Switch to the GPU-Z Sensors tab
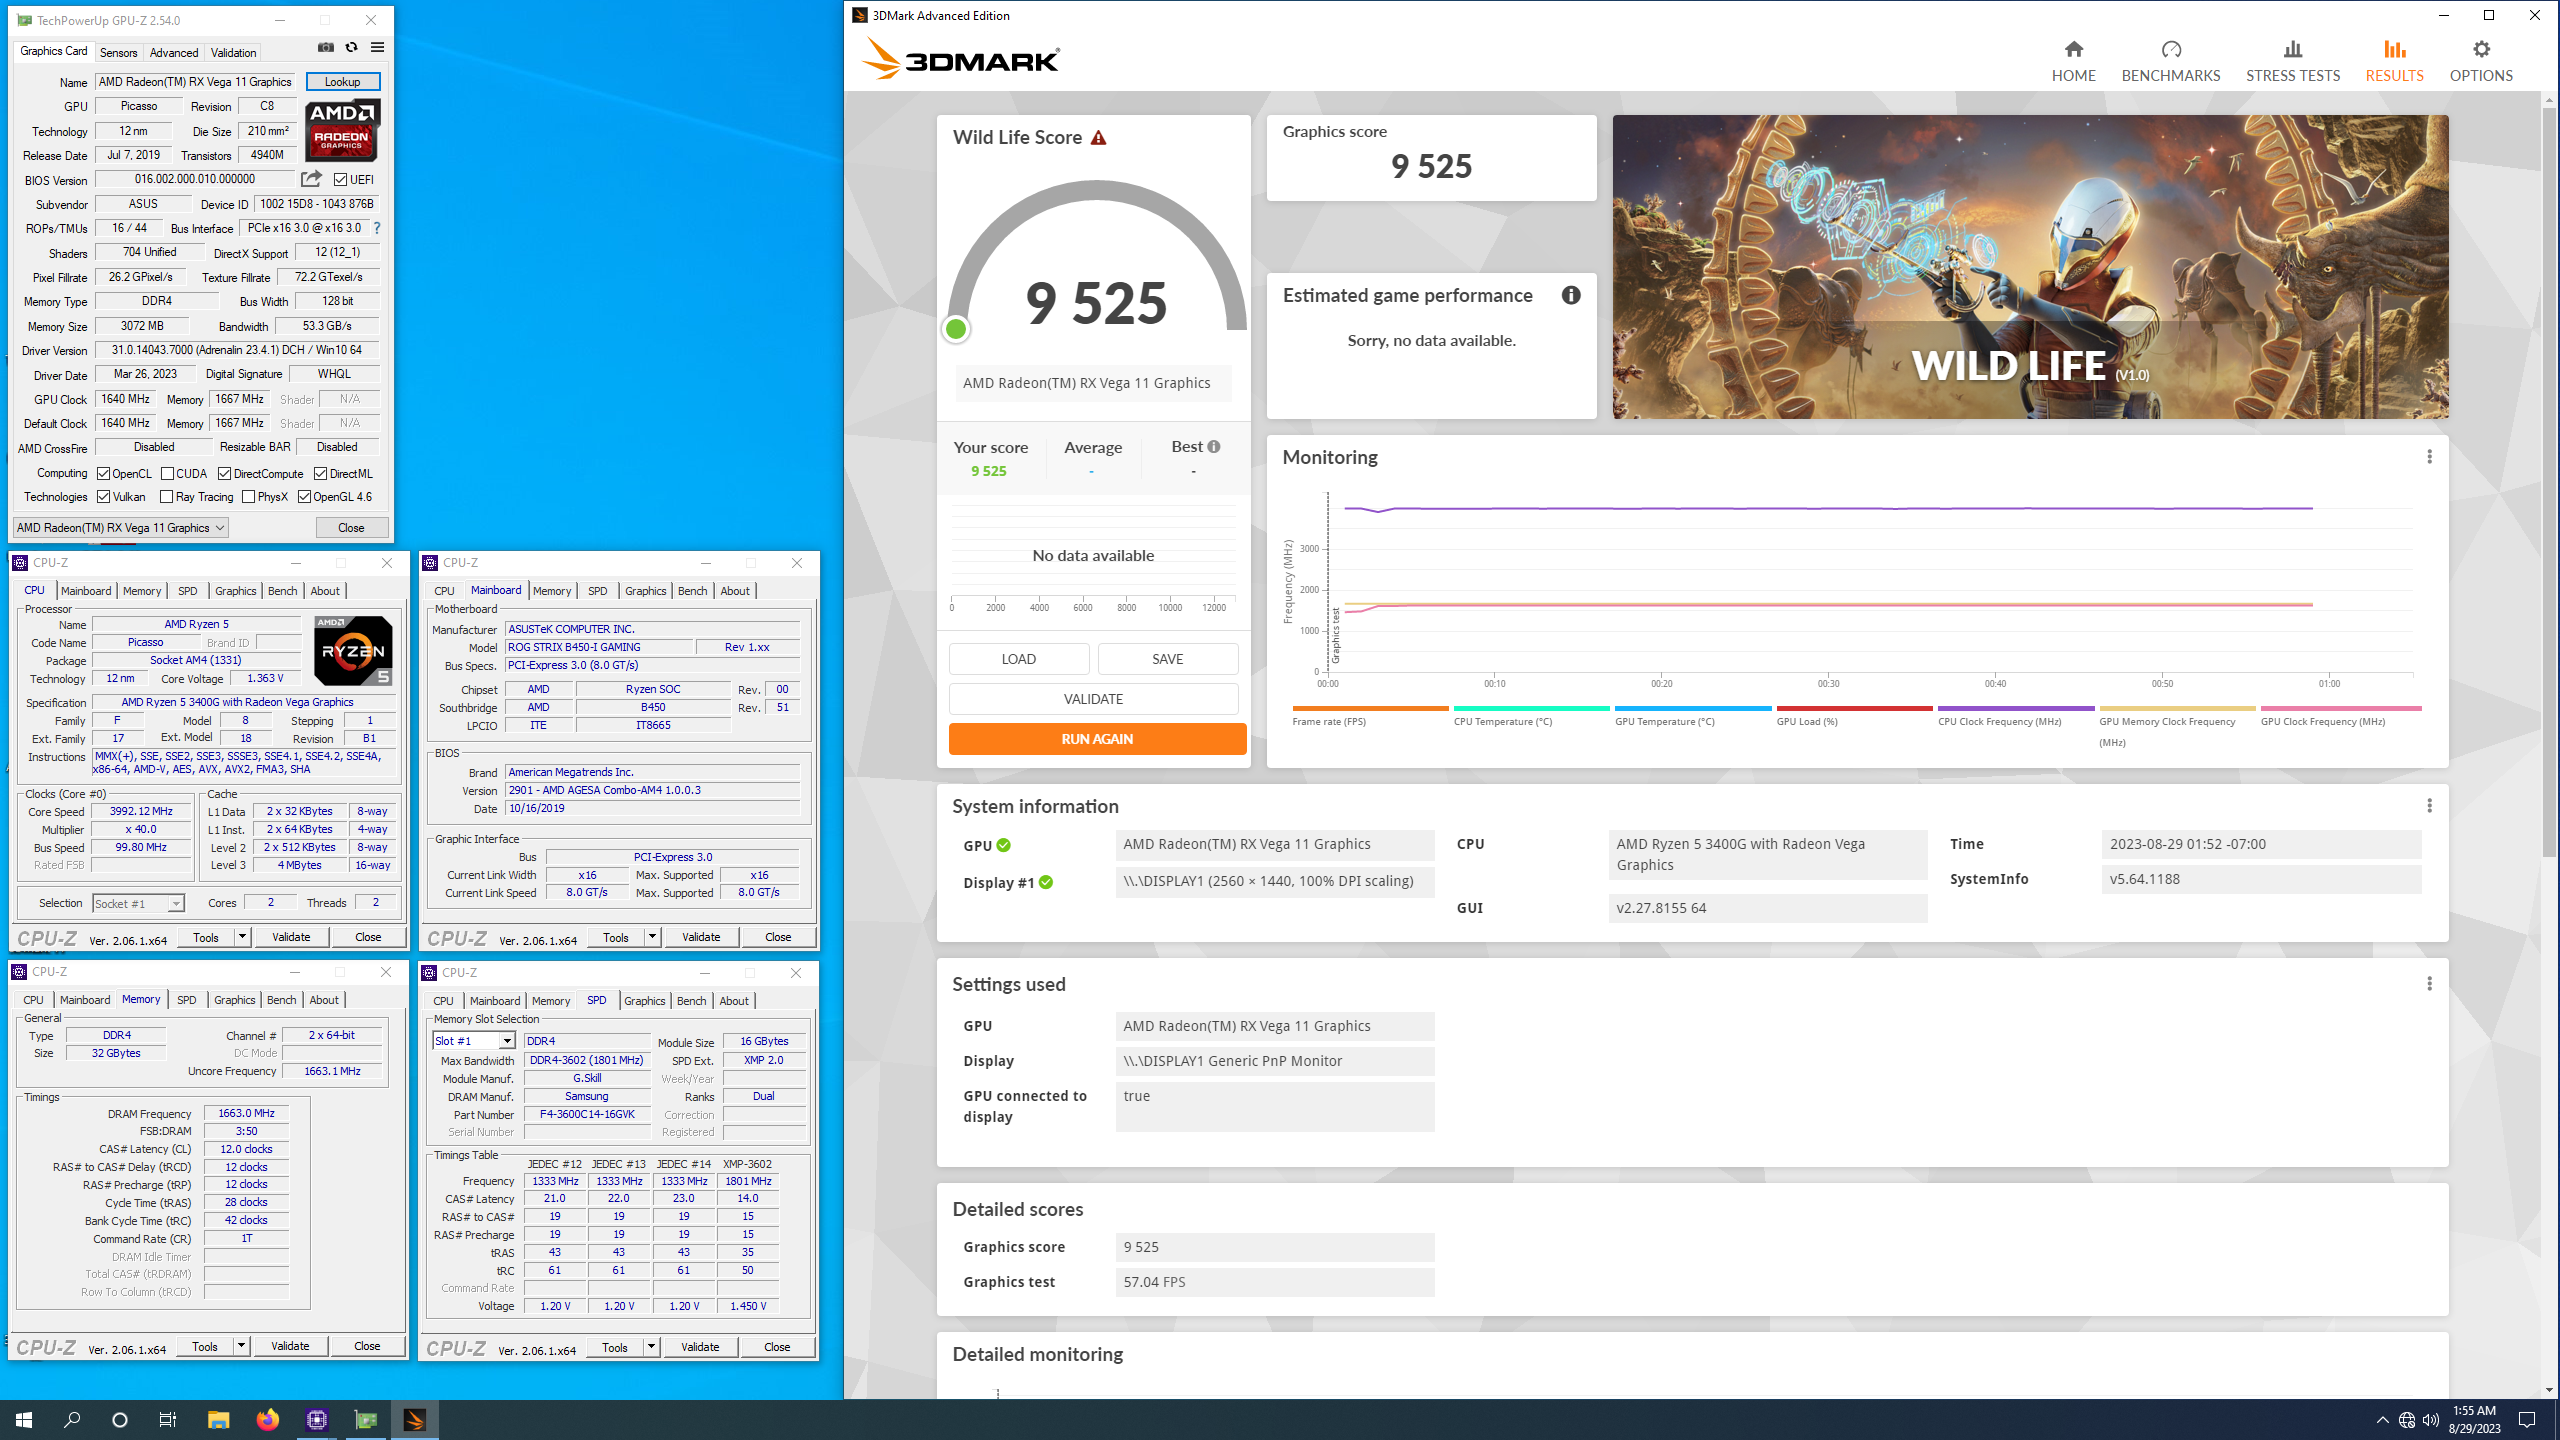Image resolution: width=2560 pixels, height=1440 pixels. 119,52
